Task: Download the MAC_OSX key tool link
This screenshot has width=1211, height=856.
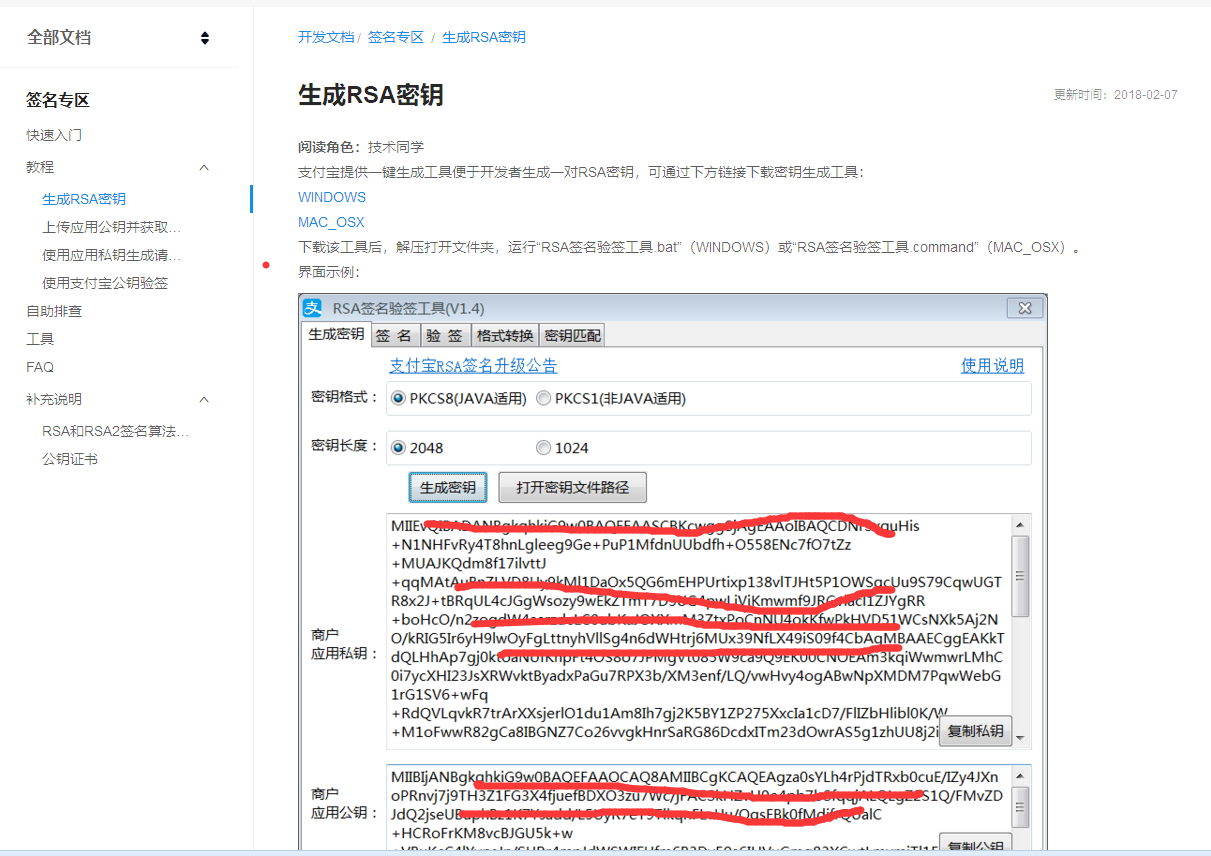Action: pos(331,222)
